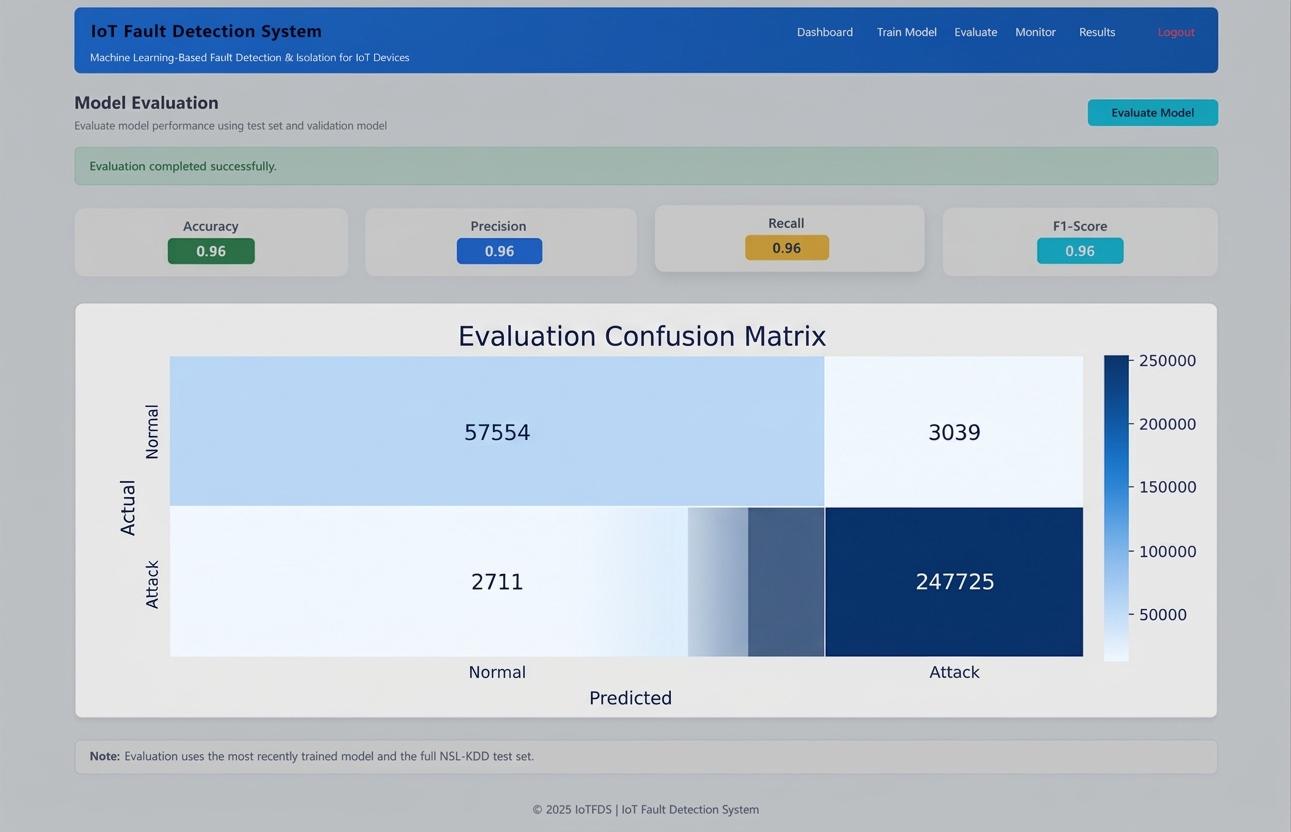Click the 'Evaluation completed successfully.' alert
This screenshot has width=1291, height=832.
(x=646, y=166)
